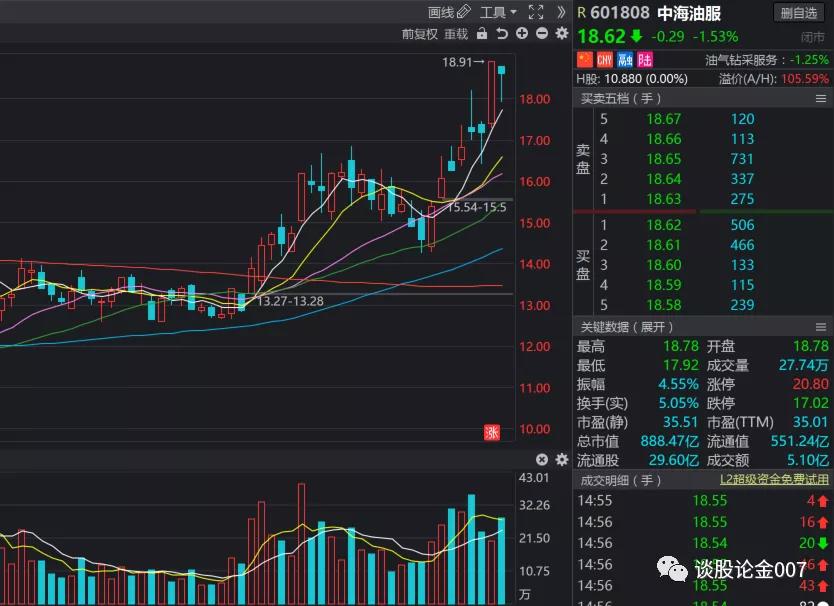This screenshot has height=606, width=834.
Task: Select sell level 5 price 18.67
Action: (x=664, y=119)
